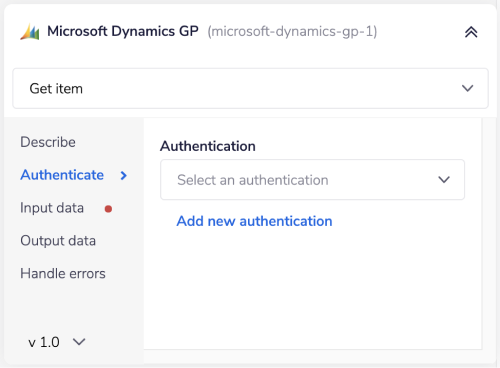
Task: Select the Authenticate tab
Action: [x=62, y=175]
